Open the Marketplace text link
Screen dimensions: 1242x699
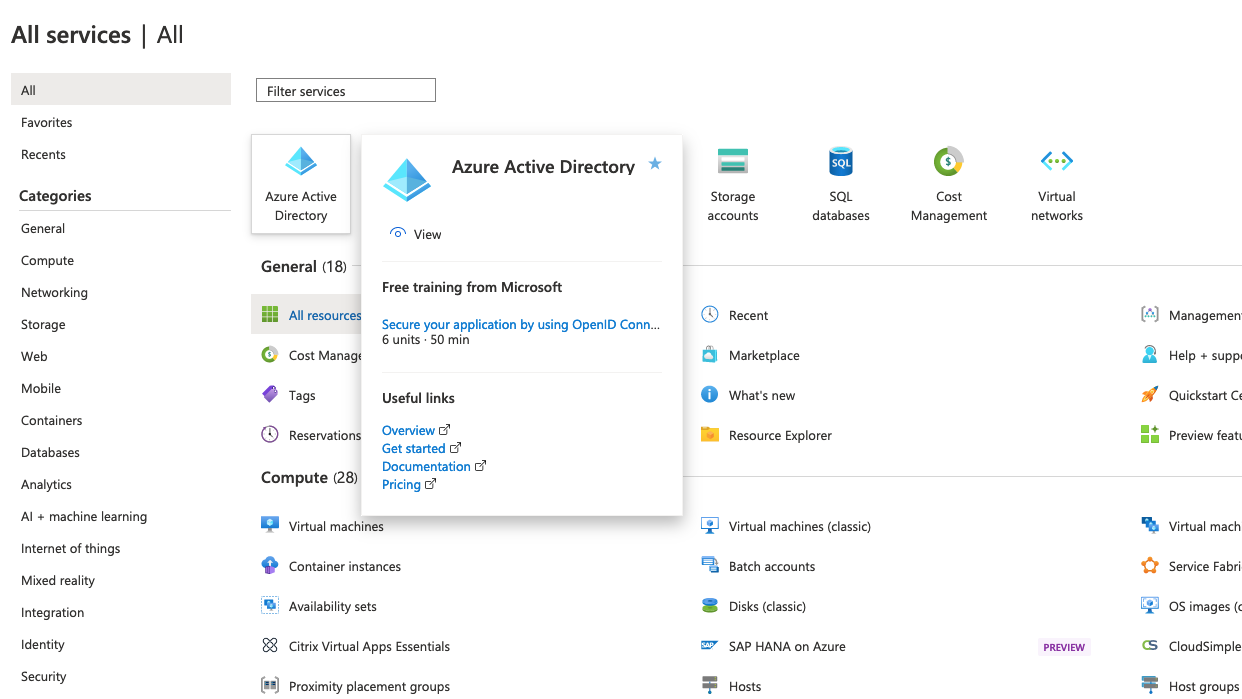[x=764, y=355]
